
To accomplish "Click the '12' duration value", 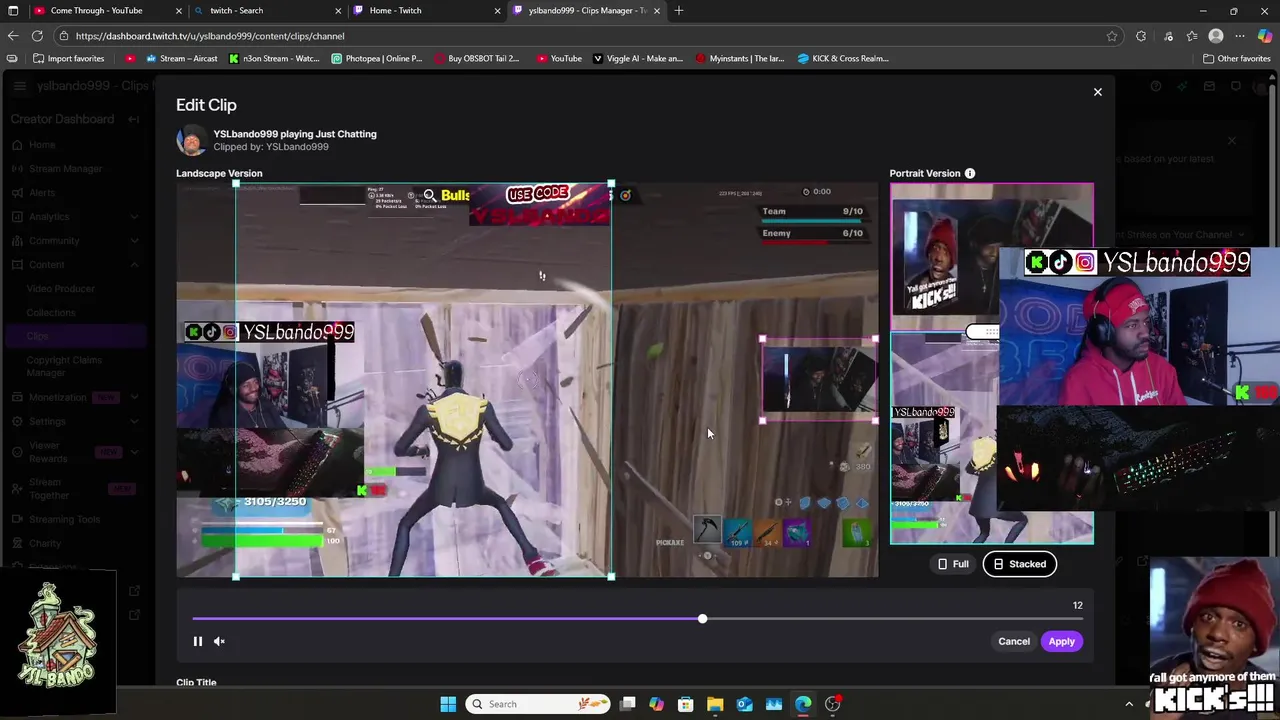I will 1077,605.
